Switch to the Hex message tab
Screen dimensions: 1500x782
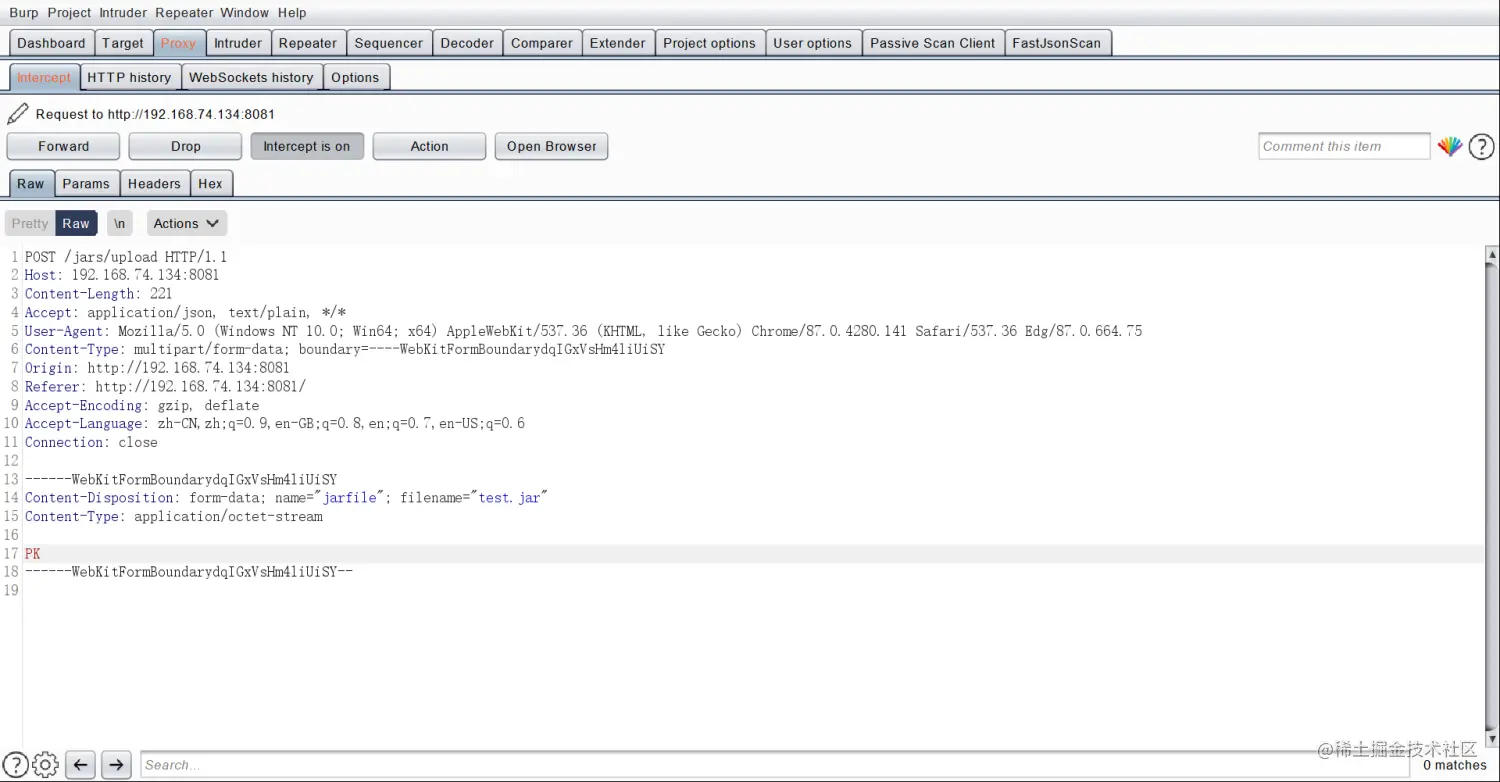click(x=210, y=183)
